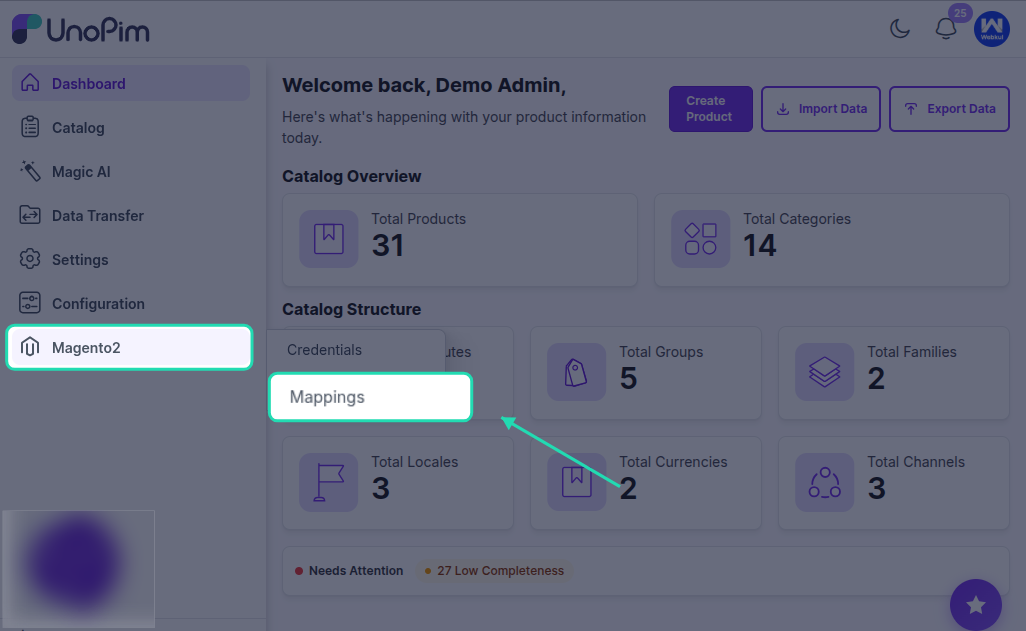Click the 27 Low Completeness badge
This screenshot has height=631, width=1026.
[493, 571]
